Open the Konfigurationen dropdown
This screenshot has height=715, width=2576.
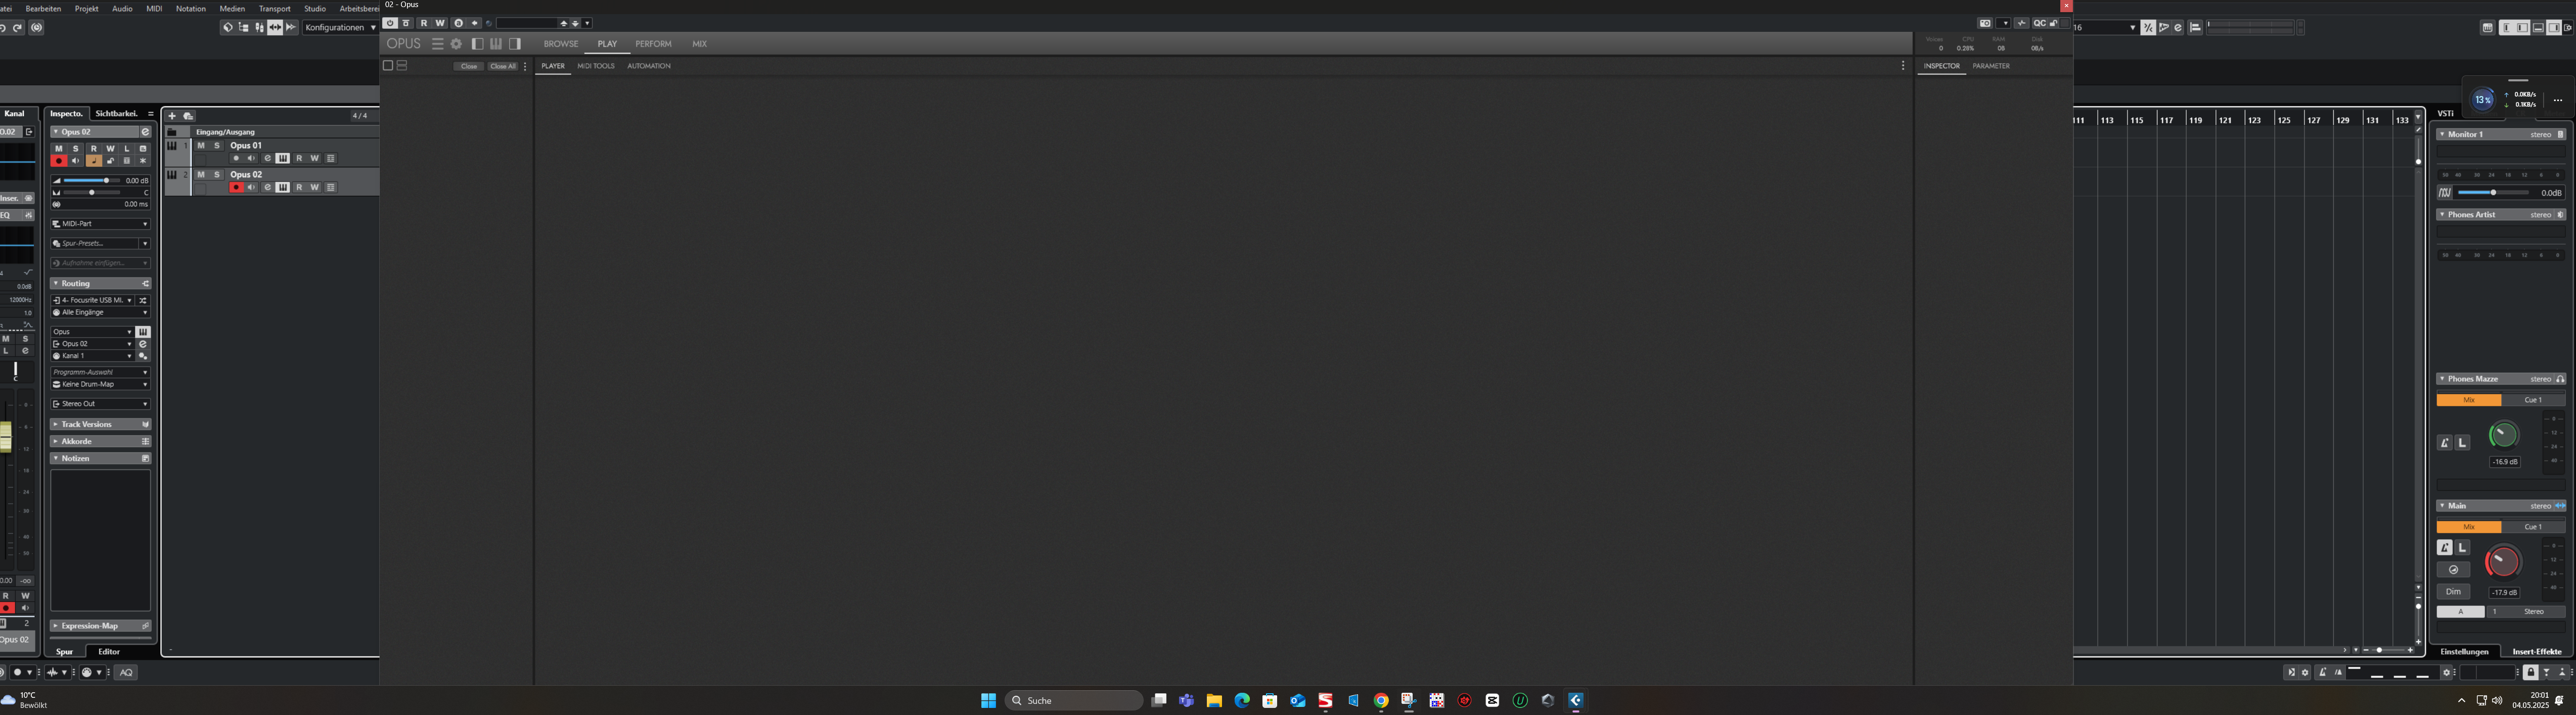pyautogui.click(x=340, y=28)
